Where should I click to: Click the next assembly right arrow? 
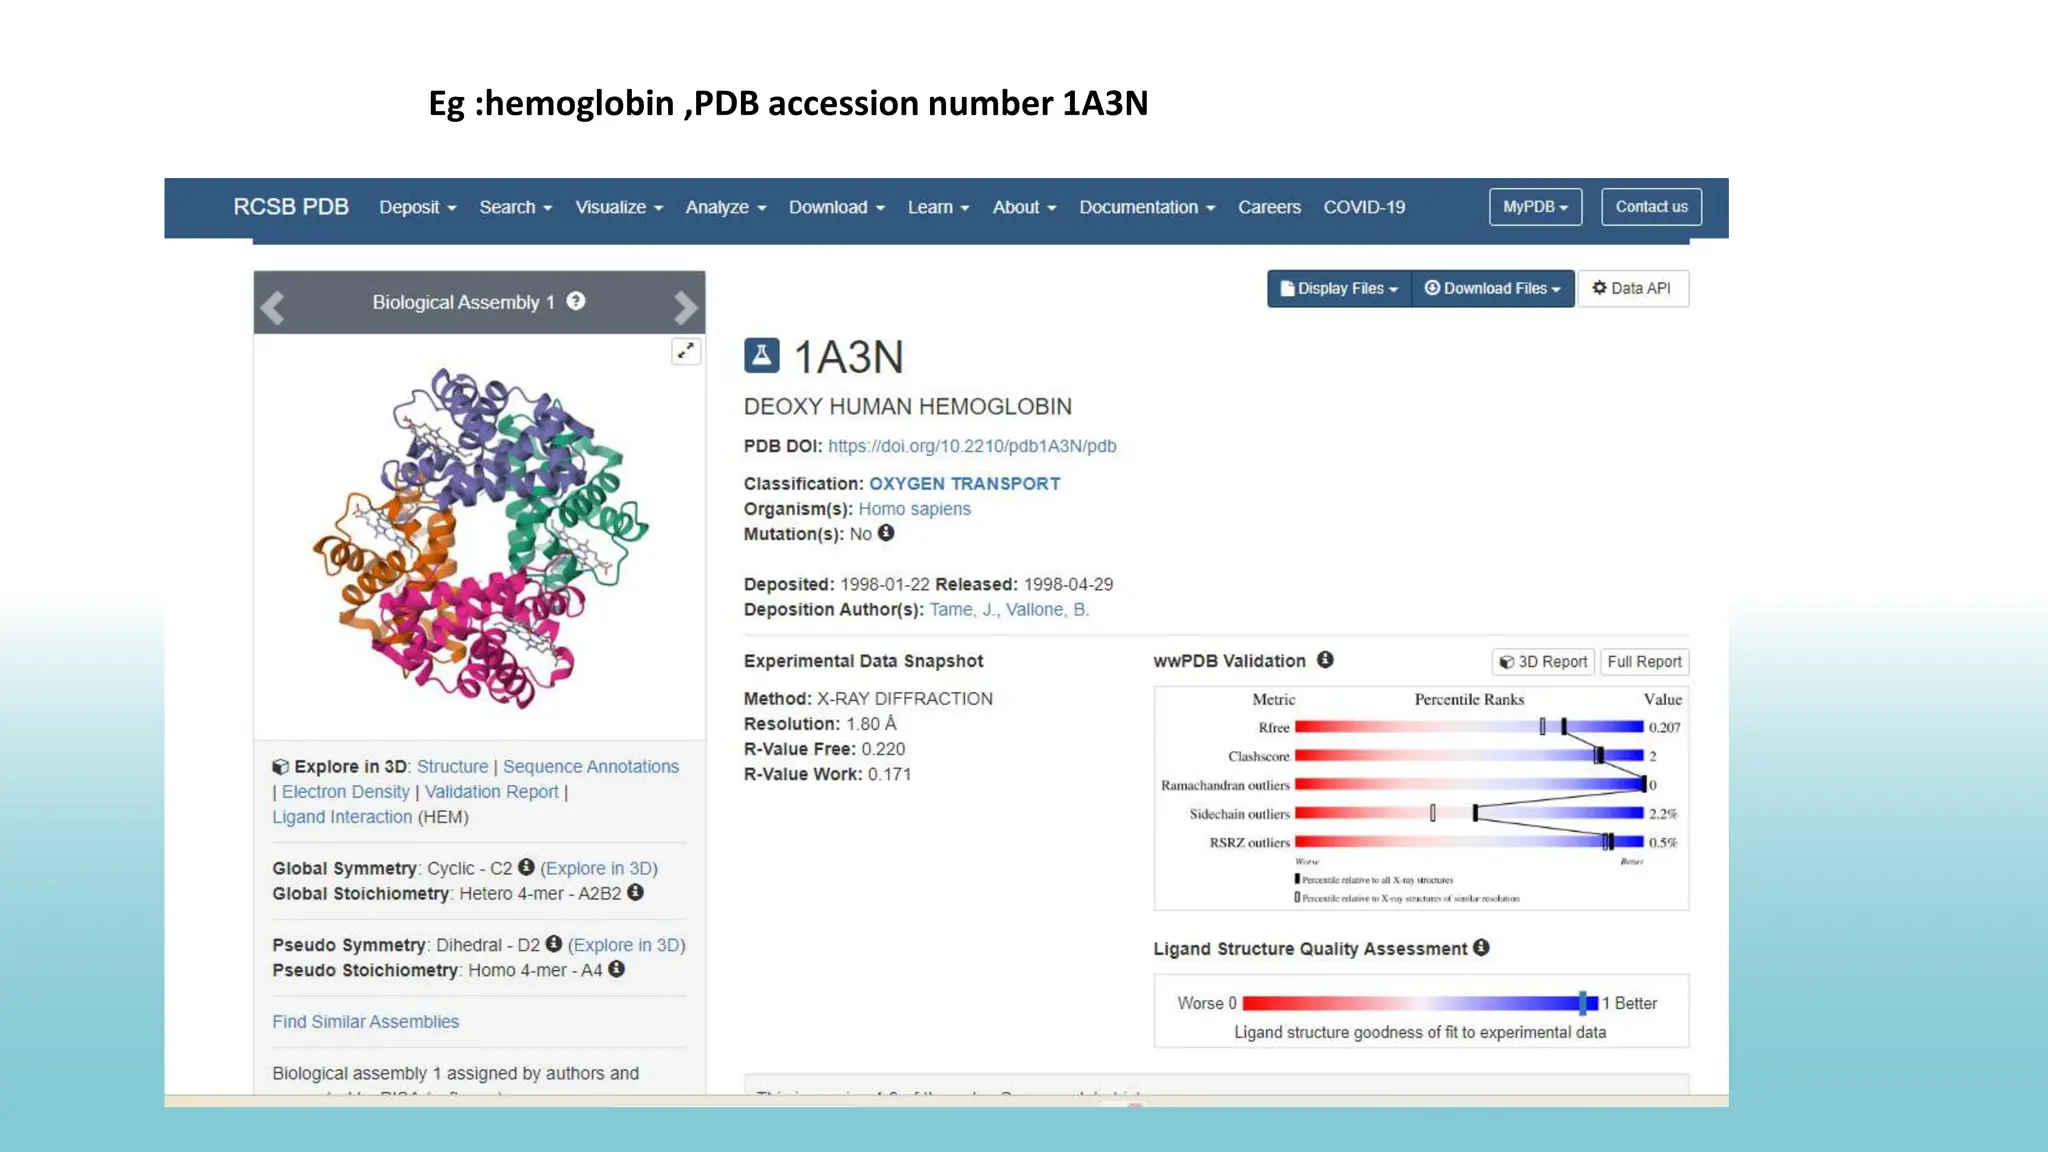685,307
